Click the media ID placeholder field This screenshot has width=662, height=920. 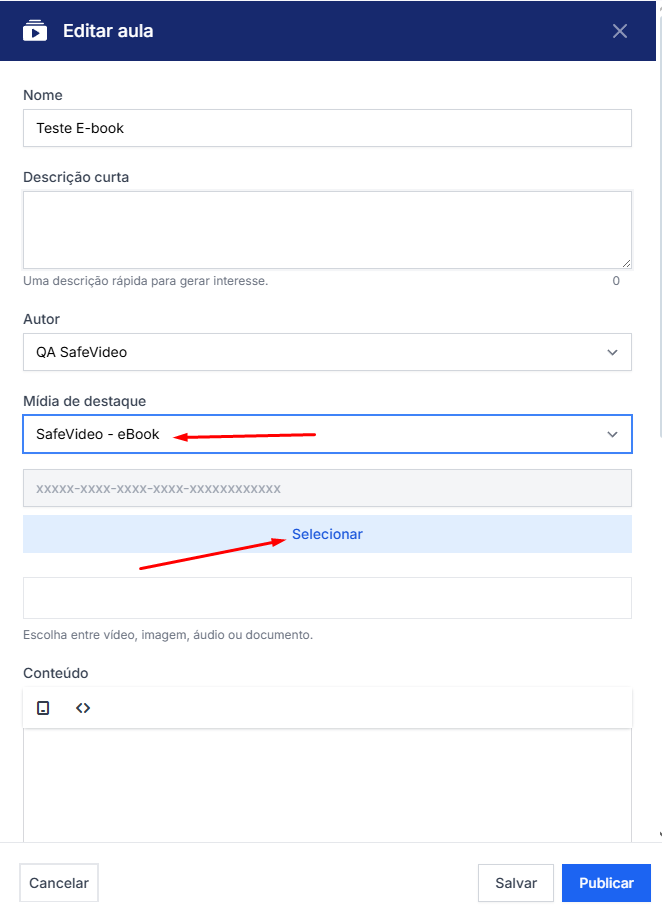[327, 488]
